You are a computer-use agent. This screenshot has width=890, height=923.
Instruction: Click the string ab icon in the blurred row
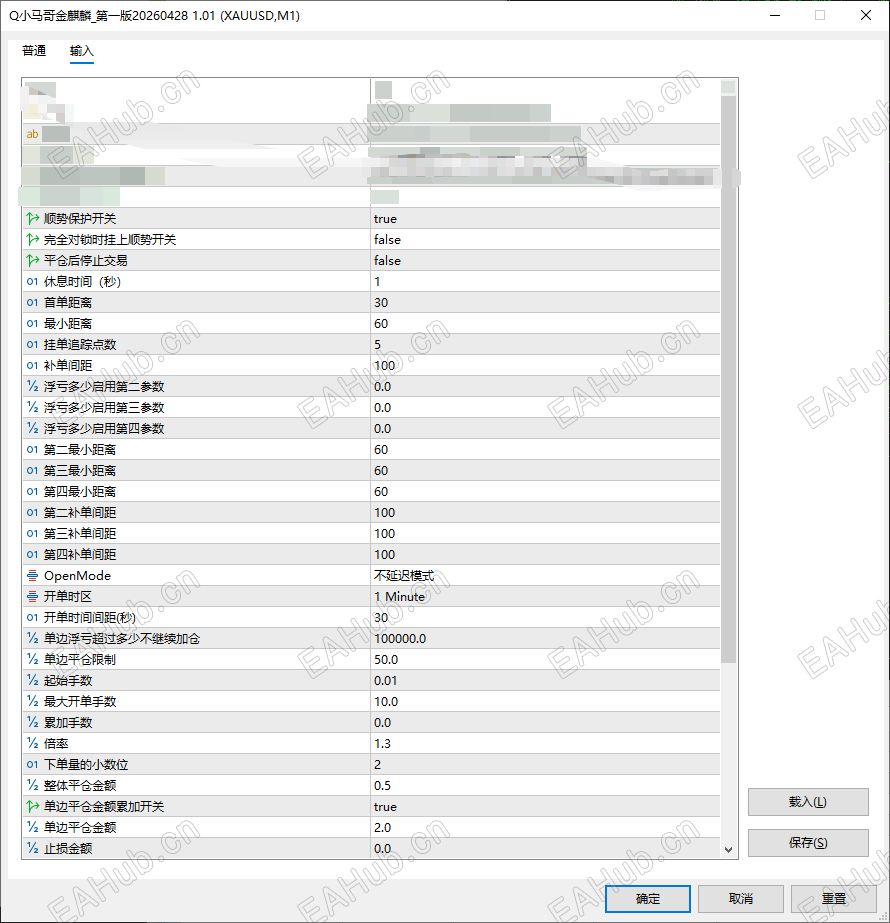tap(32, 134)
